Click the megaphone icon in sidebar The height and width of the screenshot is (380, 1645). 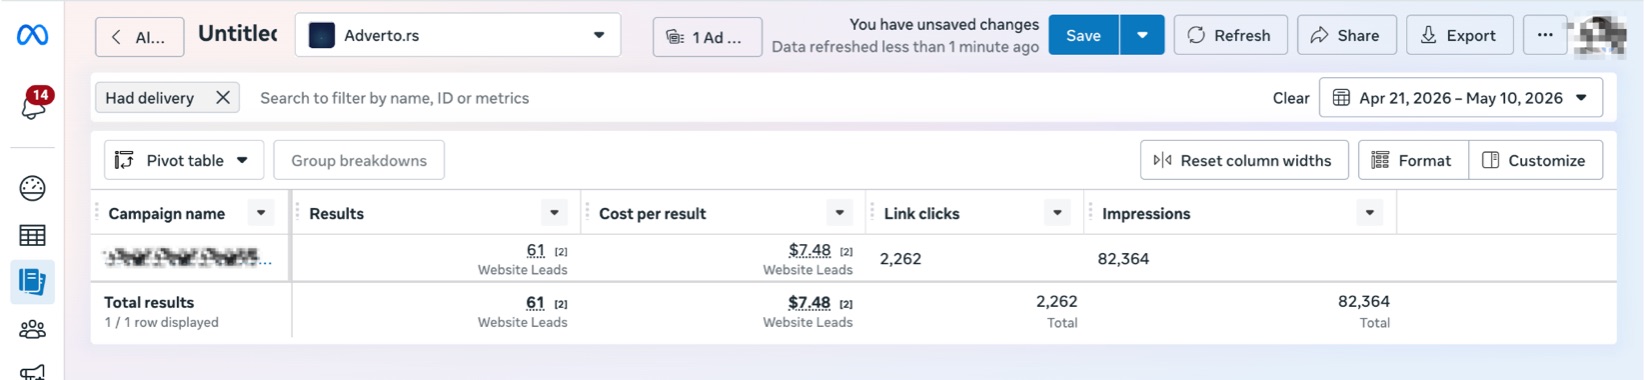(x=32, y=372)
